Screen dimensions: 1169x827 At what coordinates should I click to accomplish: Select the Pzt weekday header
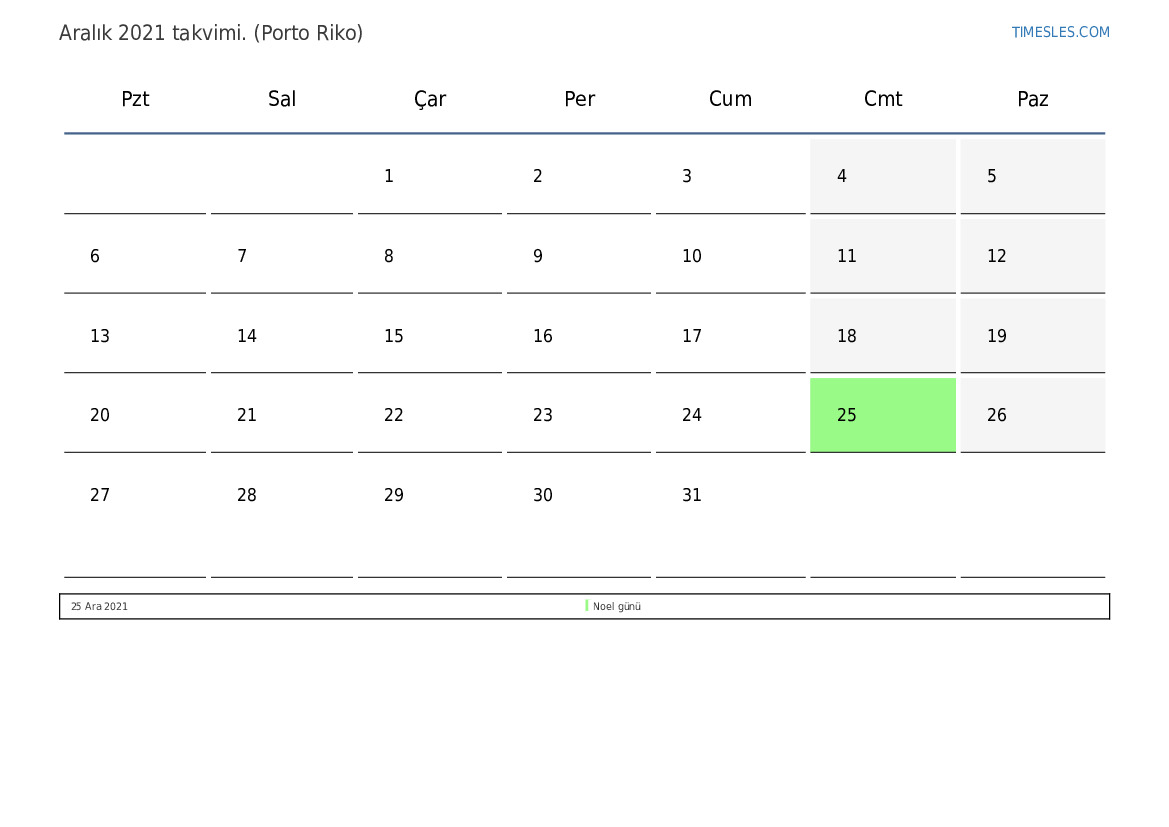pos(135,99)
